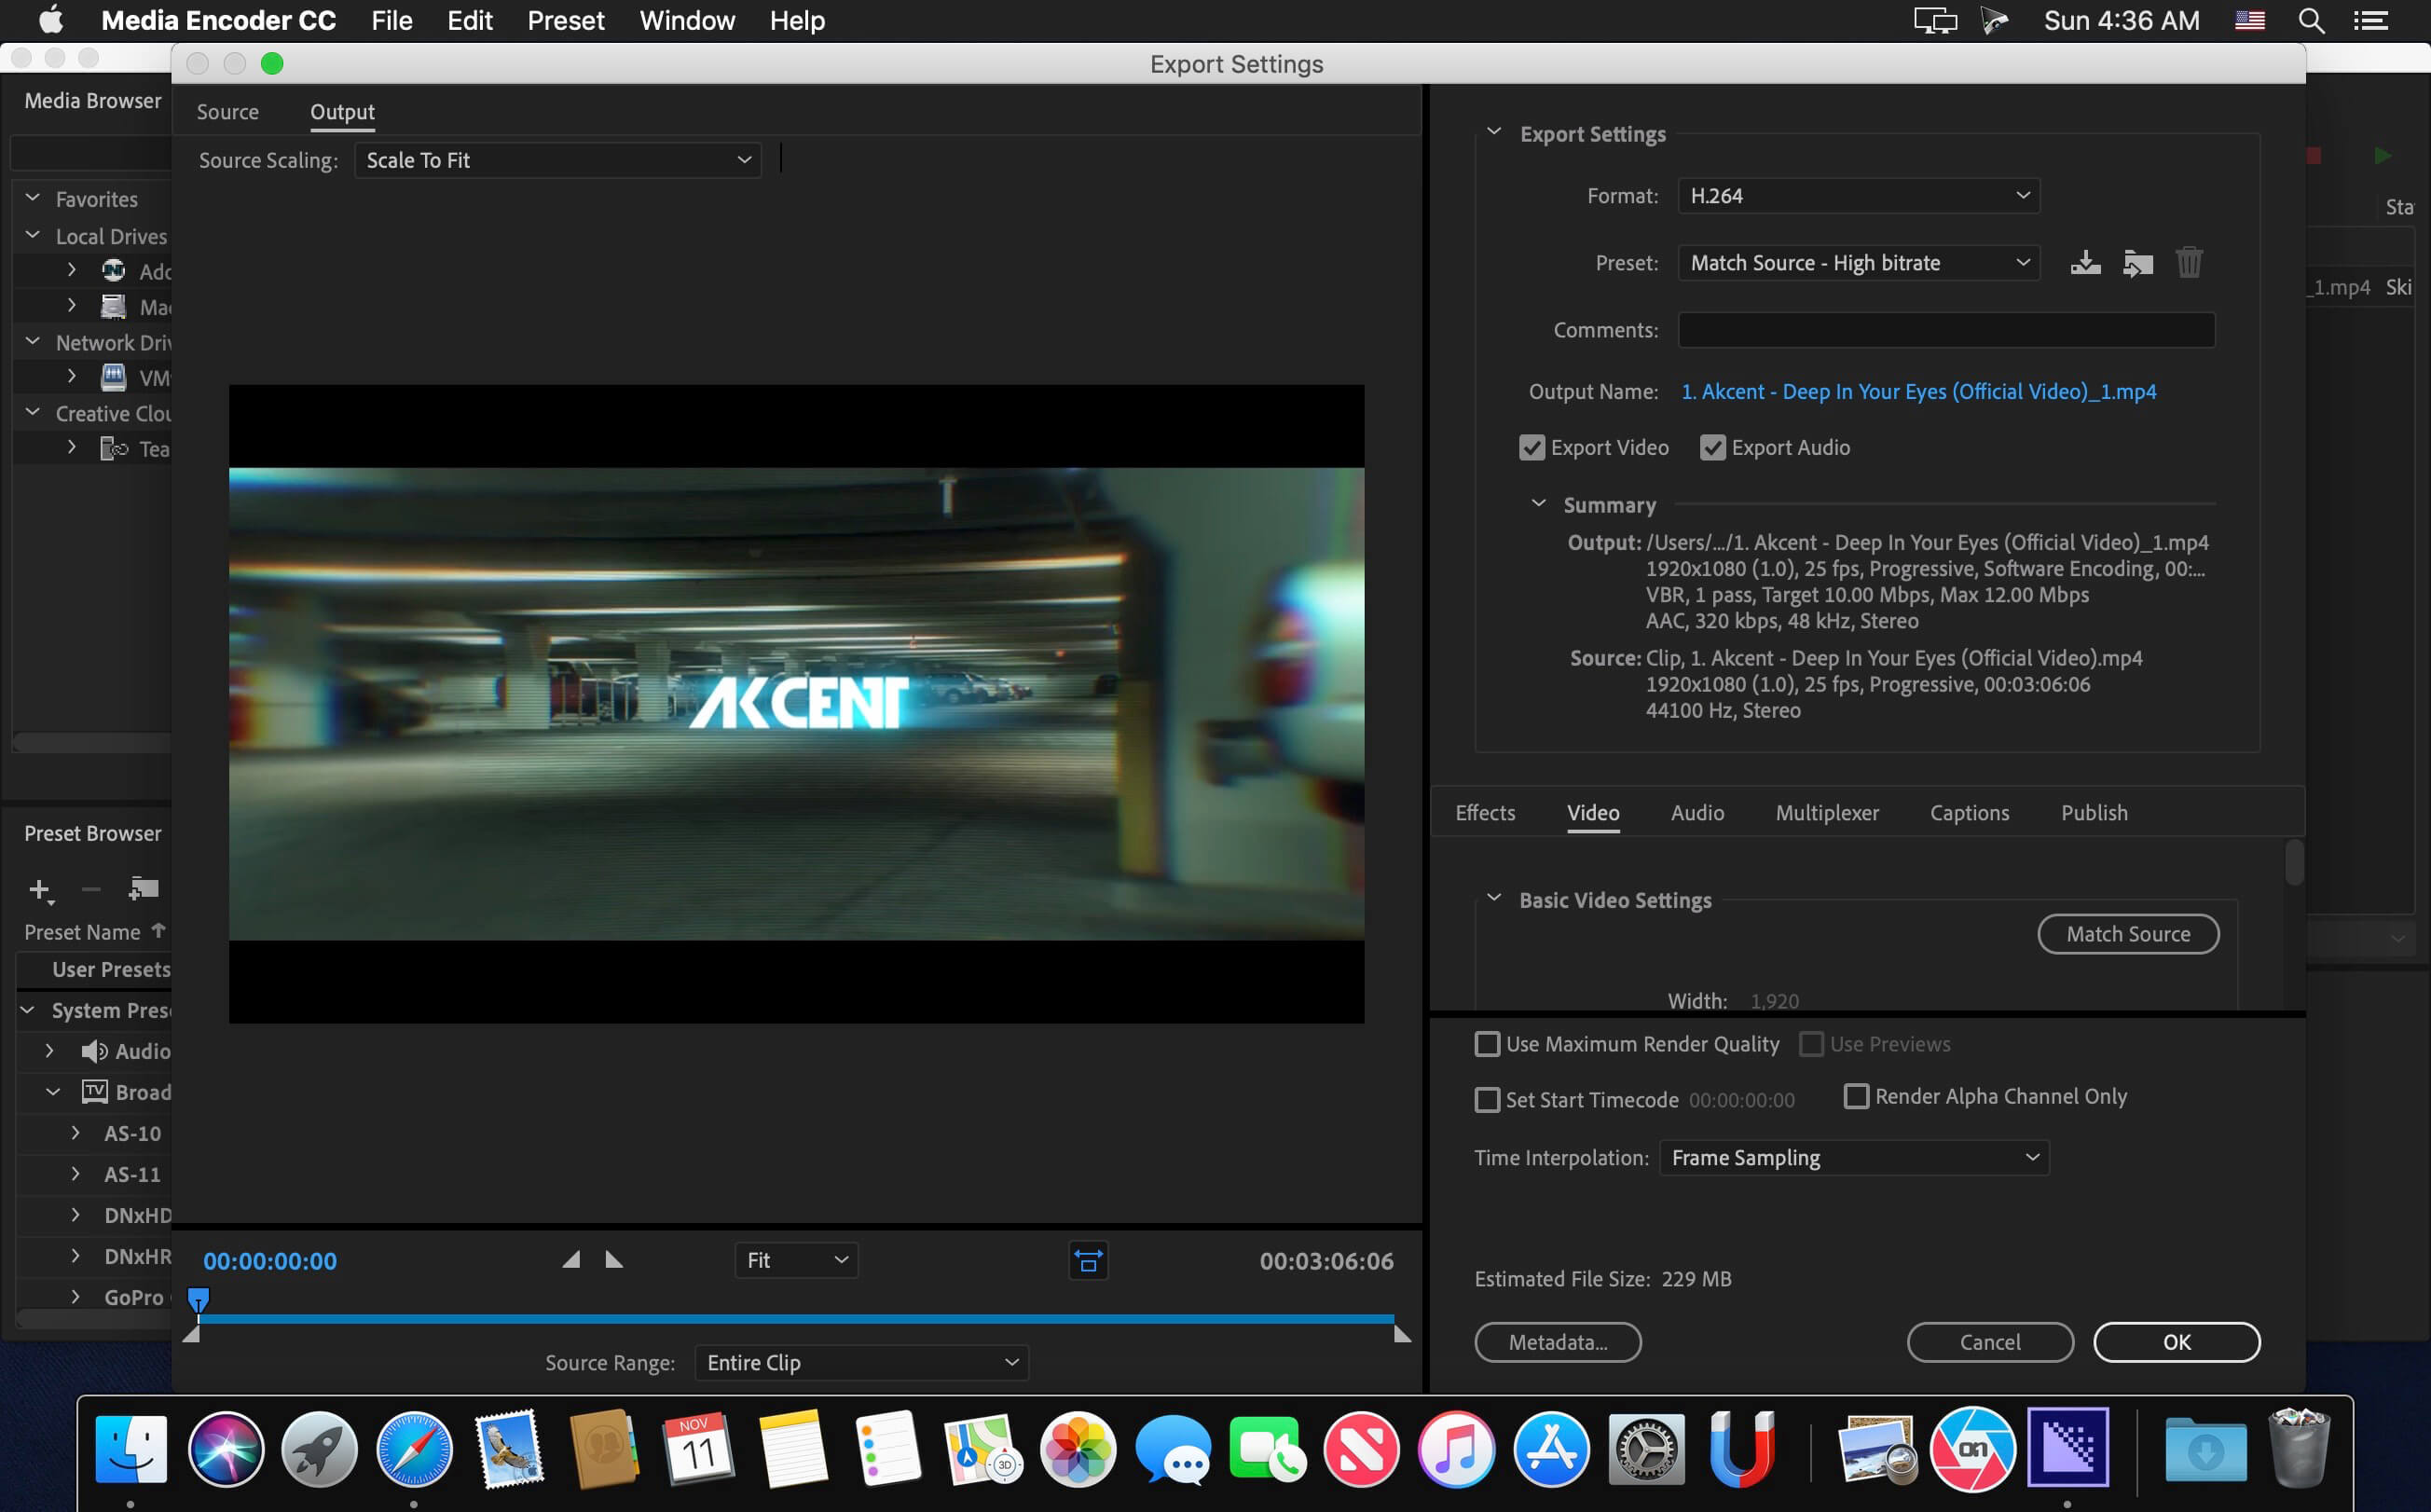Screen dimensions: 2431x1512
Task: Click the Publish tab in settings
Action: [2094, 812]
